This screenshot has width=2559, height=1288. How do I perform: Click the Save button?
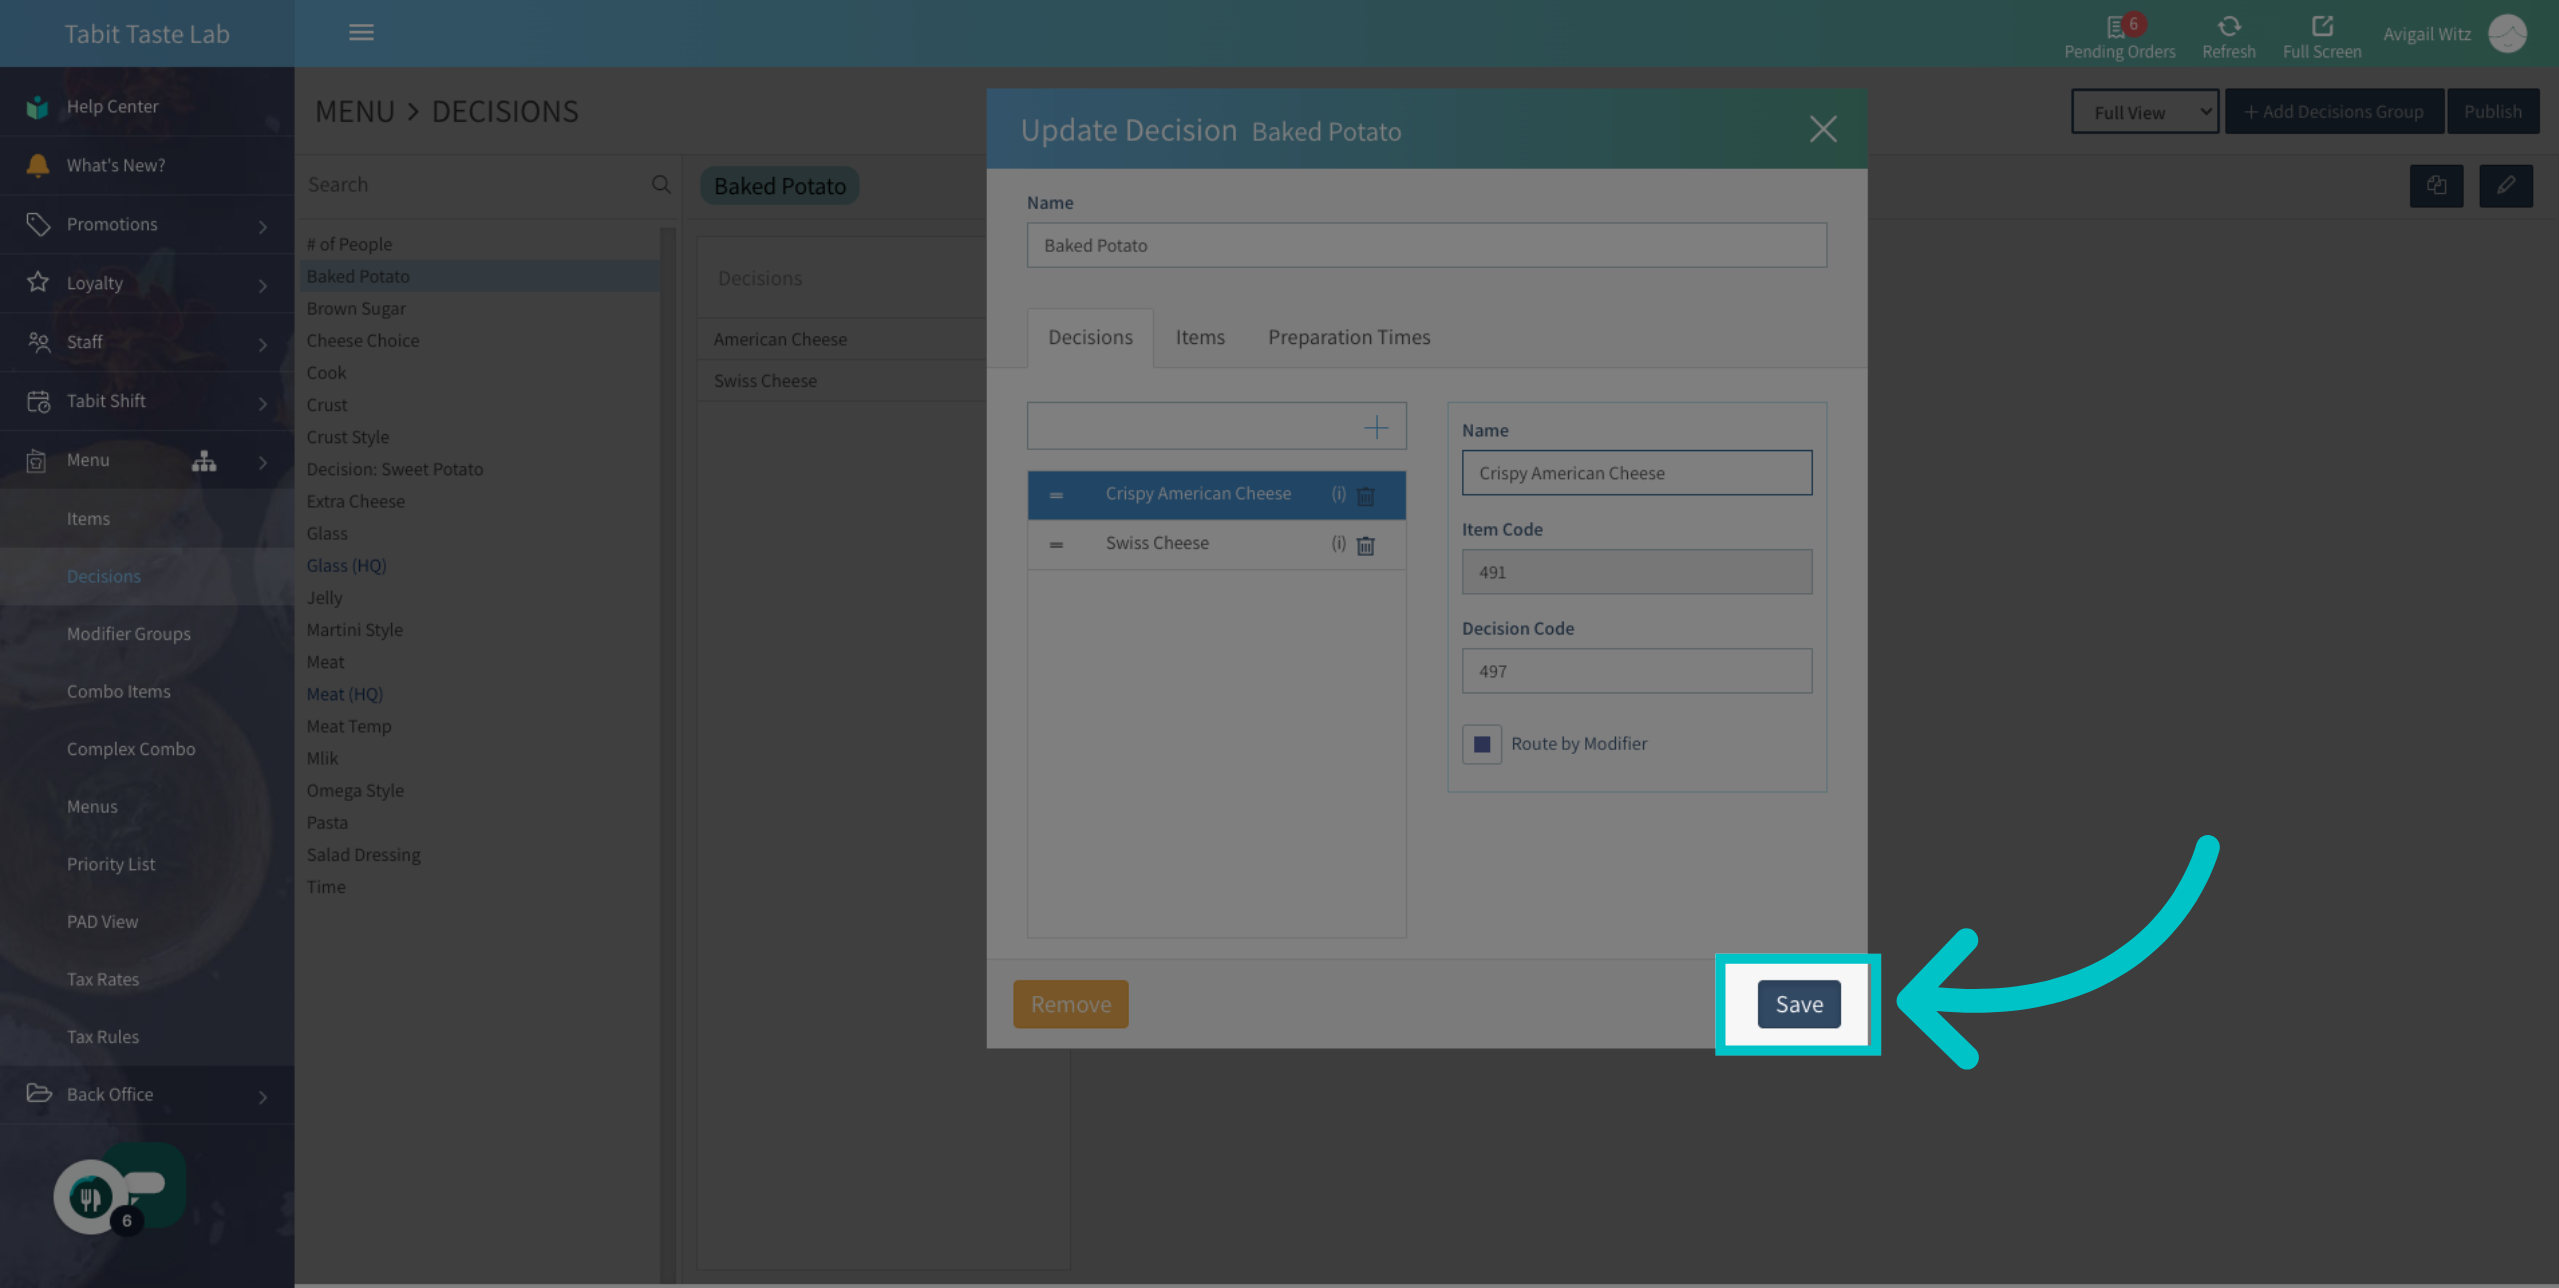(x=1798, y=1004)
